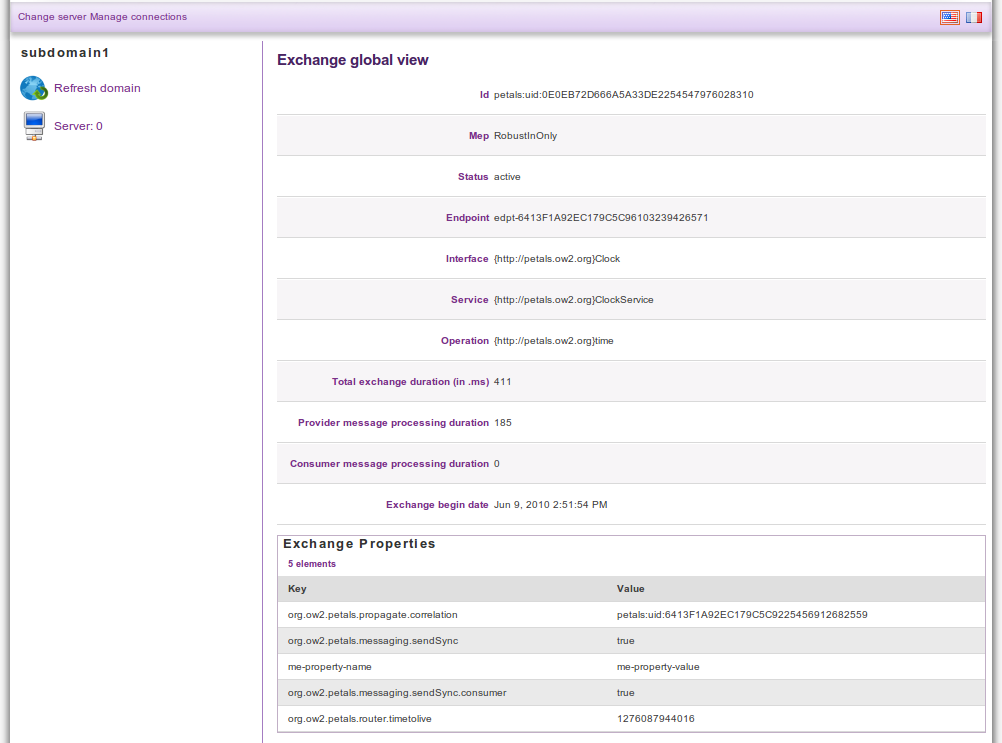Click the Refresh domain text link

[97, 88]
